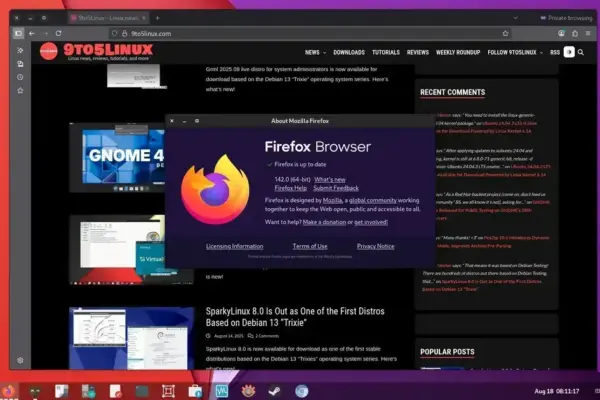Click the Make a donation link
The height and width of the screenshot is (400, 600).
pos(324,222)
